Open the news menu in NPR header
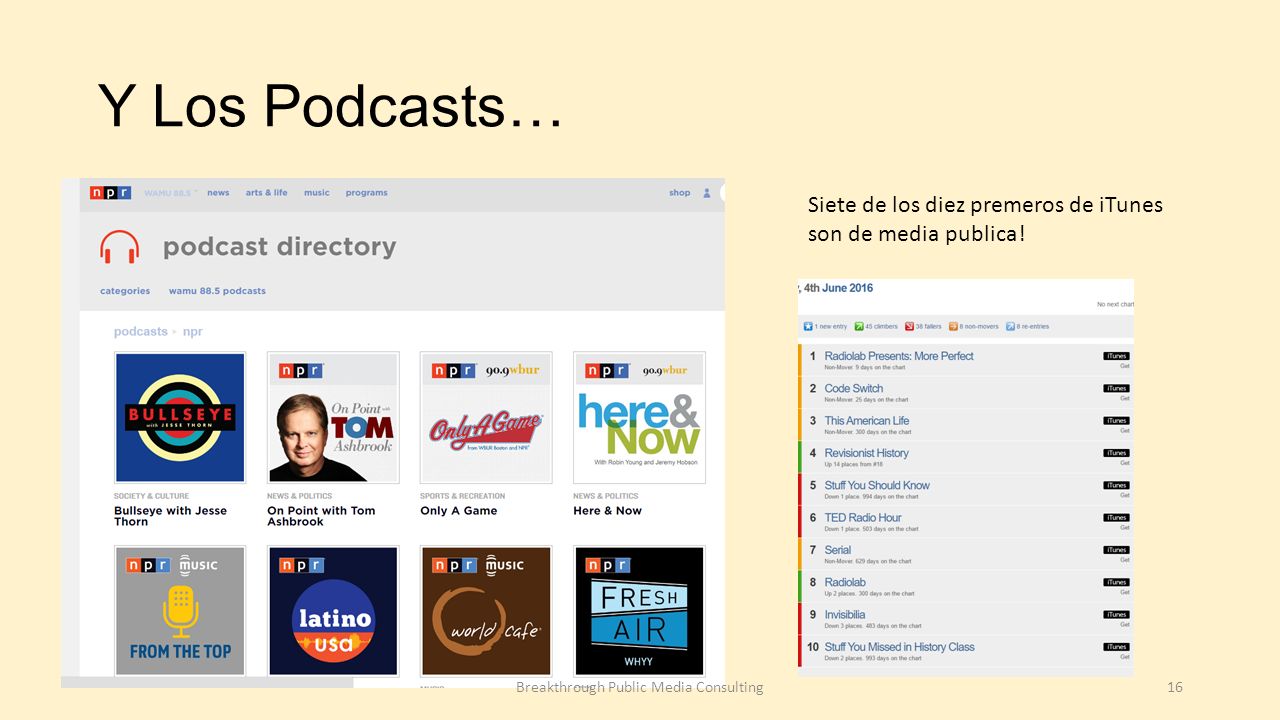 tap(218, 193)
